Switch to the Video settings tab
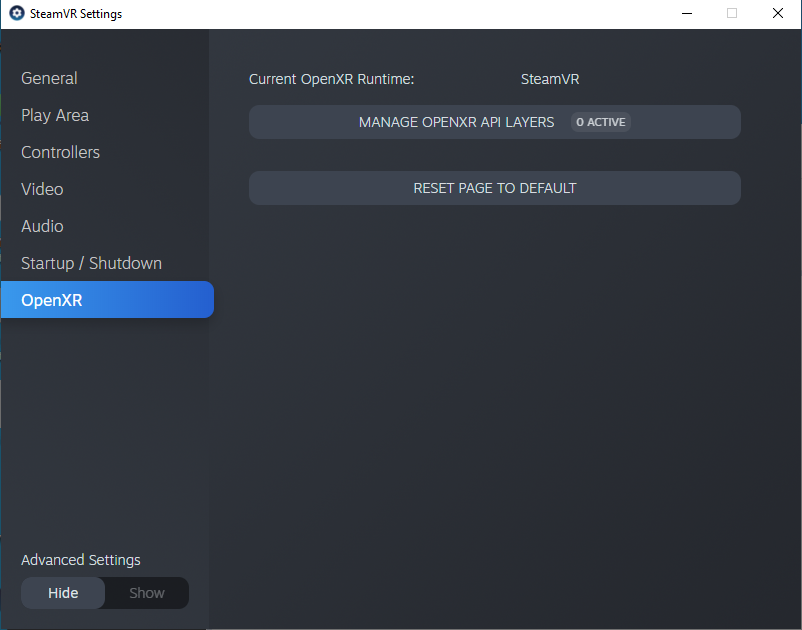The image size is (802, 630). pyautogui.click(x=42, y=189)
